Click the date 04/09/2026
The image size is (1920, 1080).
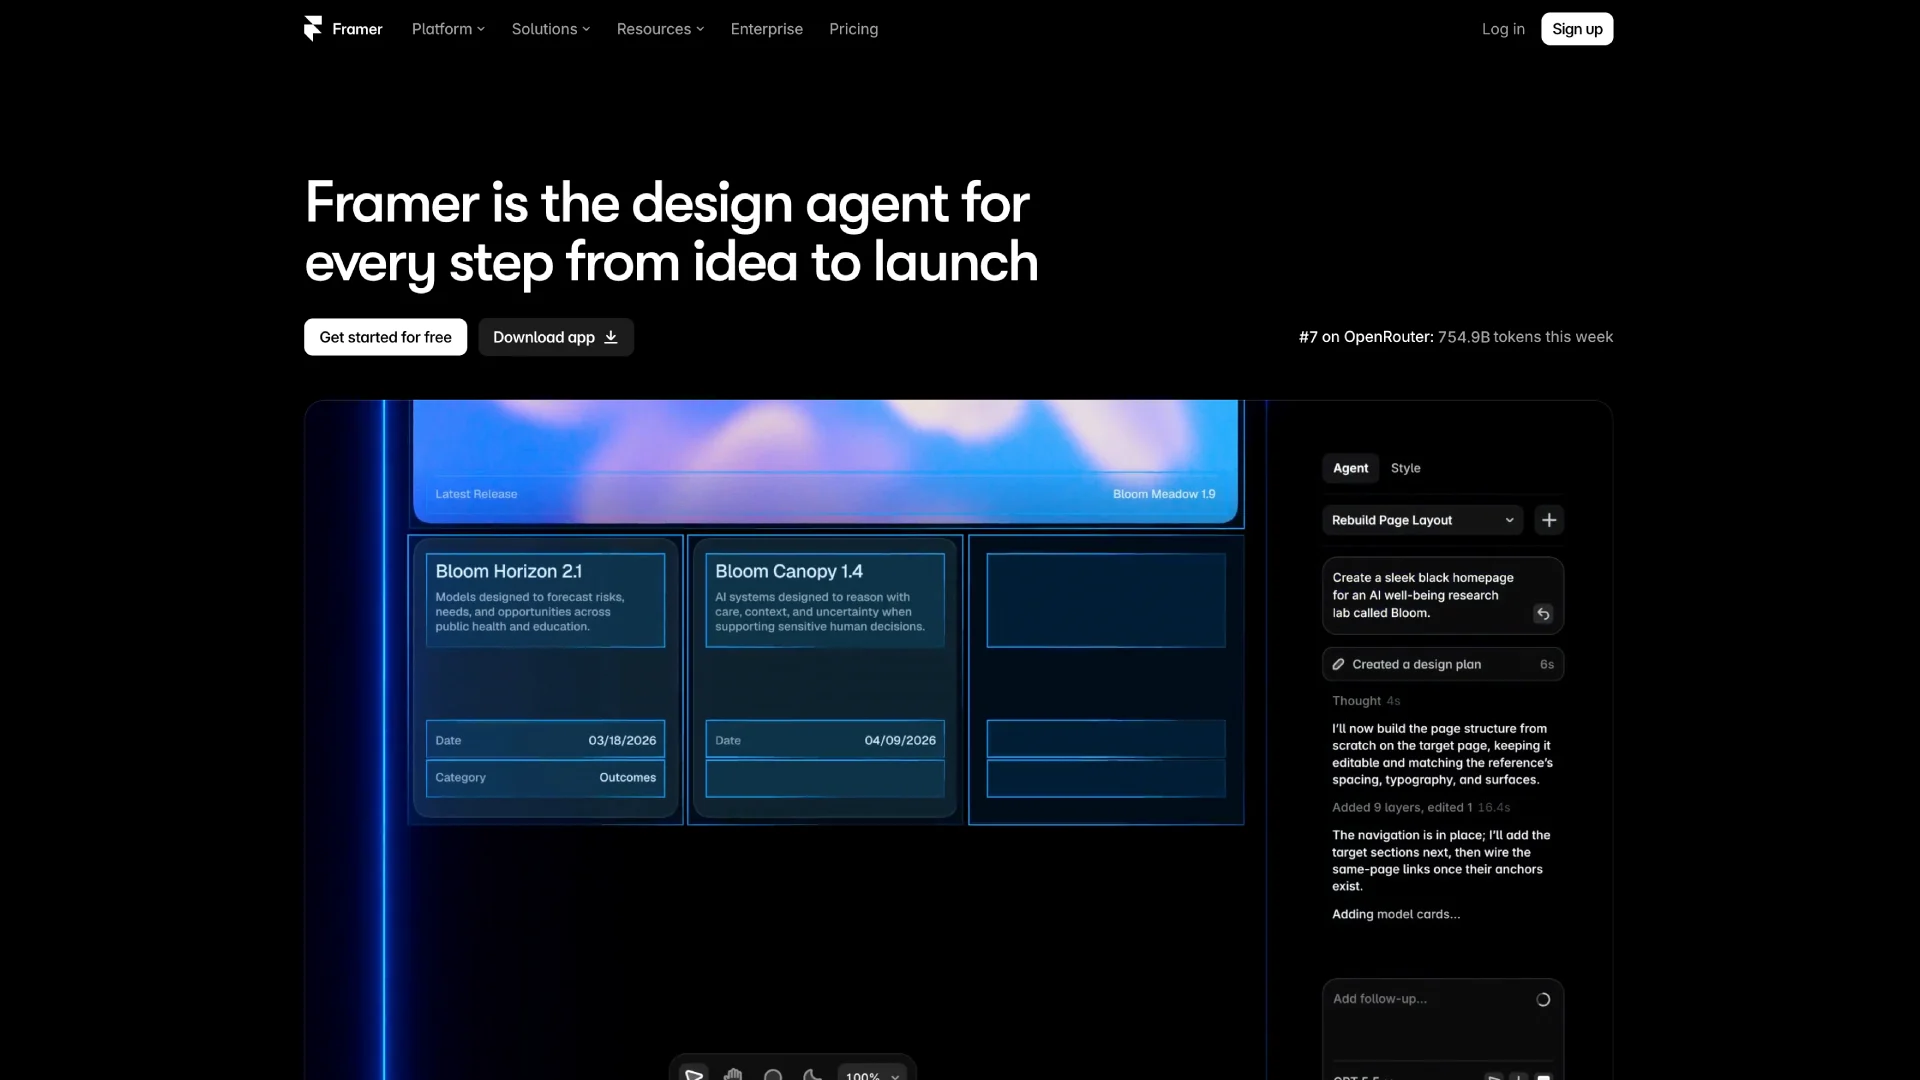pos(900,741)
